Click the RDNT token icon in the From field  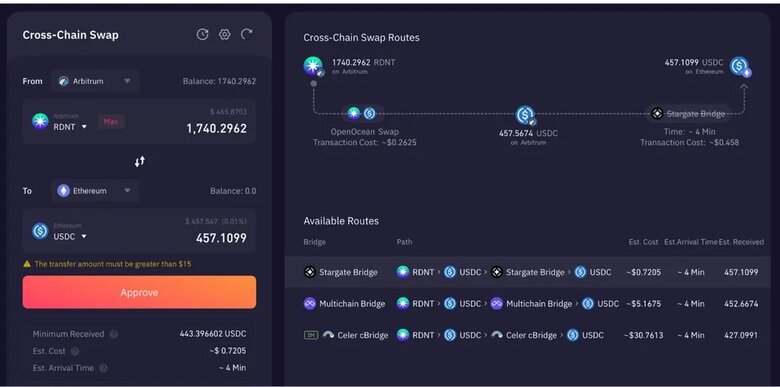(40, 121)
